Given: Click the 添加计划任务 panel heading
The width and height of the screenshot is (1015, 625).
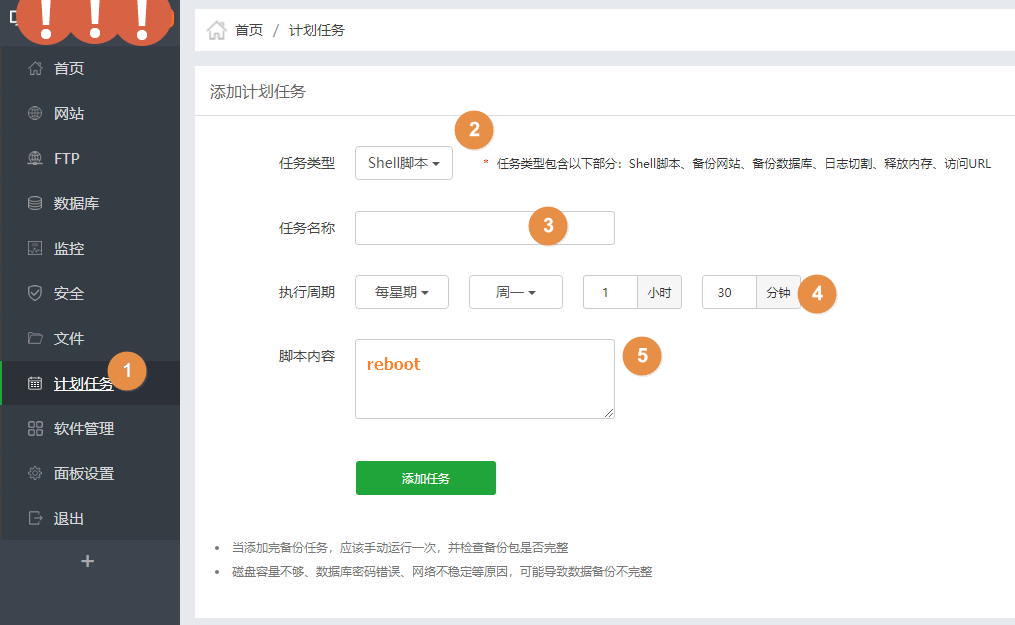Looking at the screenshot, I should [258, 92].
